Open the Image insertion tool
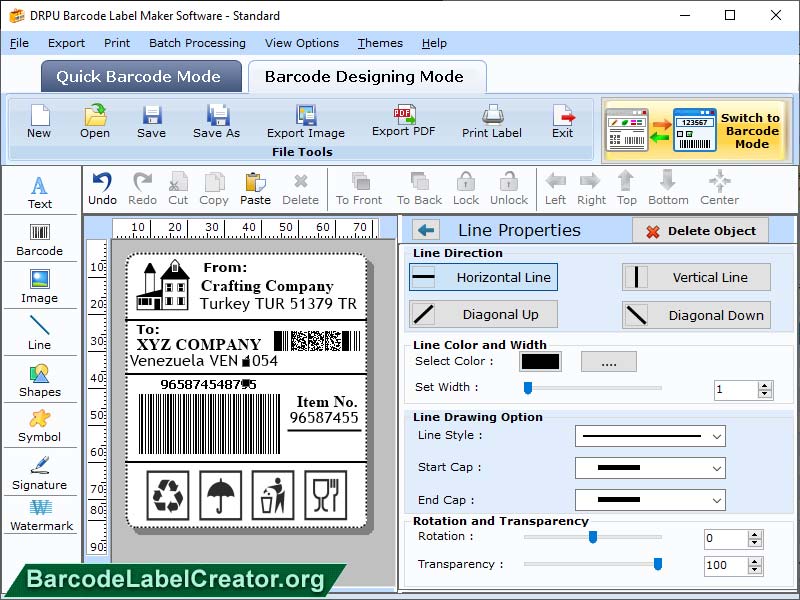 click(40, 288)
